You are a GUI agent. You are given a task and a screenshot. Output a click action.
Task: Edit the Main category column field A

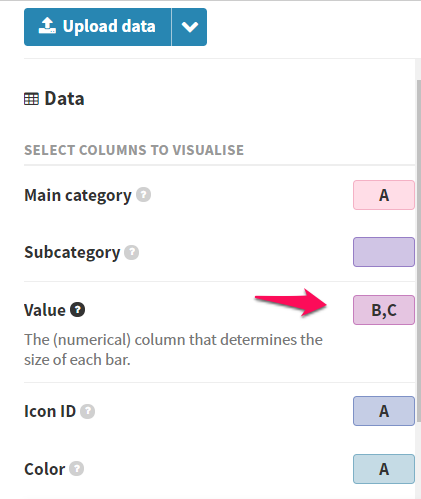point(384,195)
